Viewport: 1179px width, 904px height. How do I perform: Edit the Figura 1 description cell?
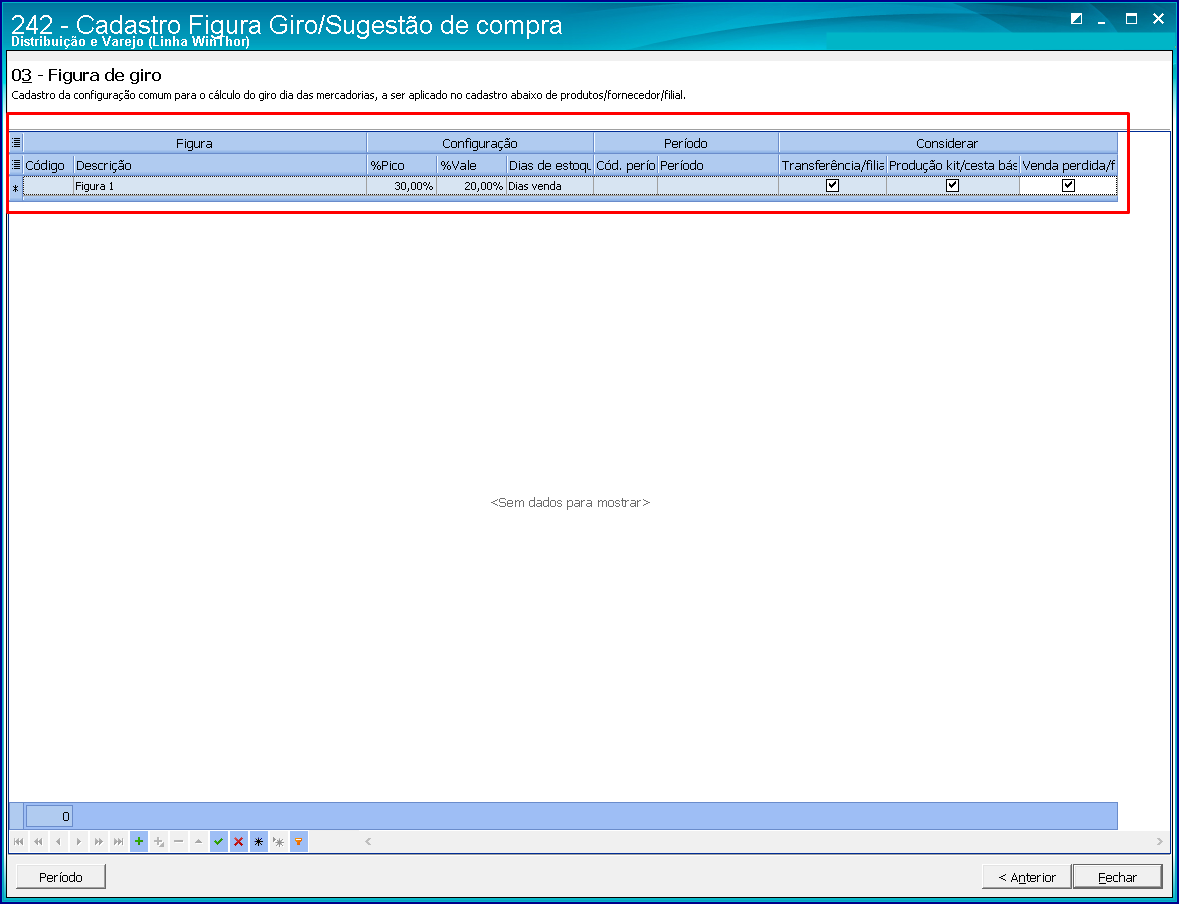click(x=220, y=186)
